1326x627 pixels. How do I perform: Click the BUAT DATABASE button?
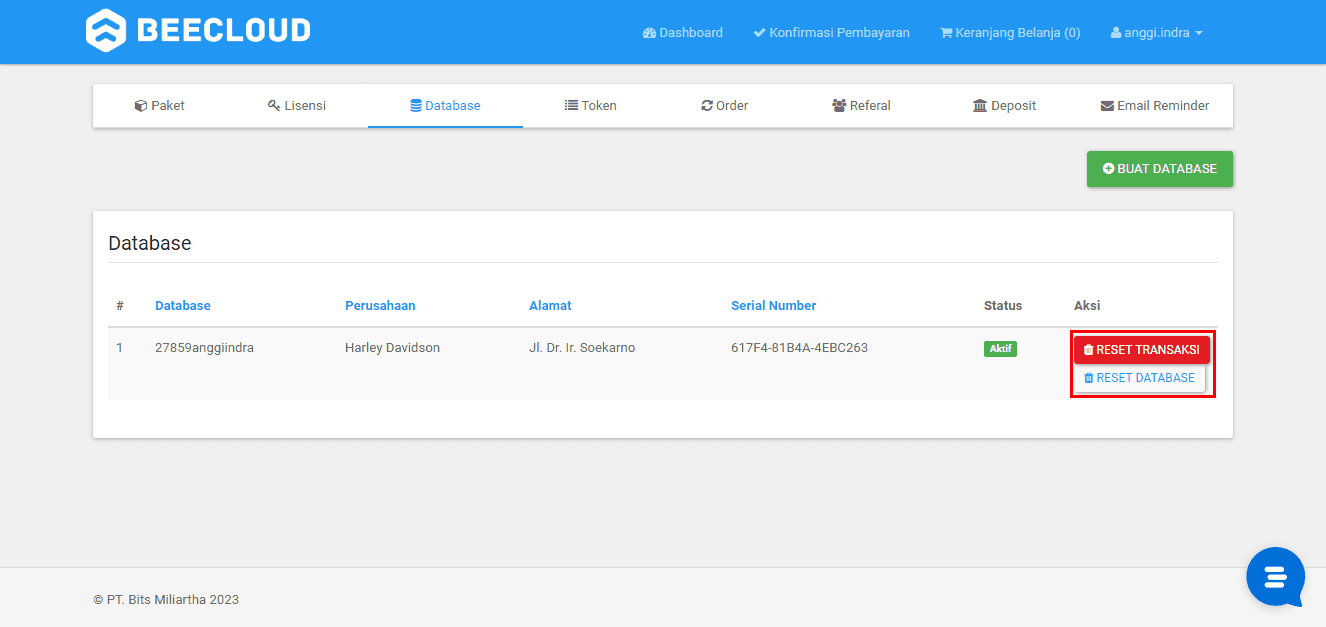[x=1160, y=169]
